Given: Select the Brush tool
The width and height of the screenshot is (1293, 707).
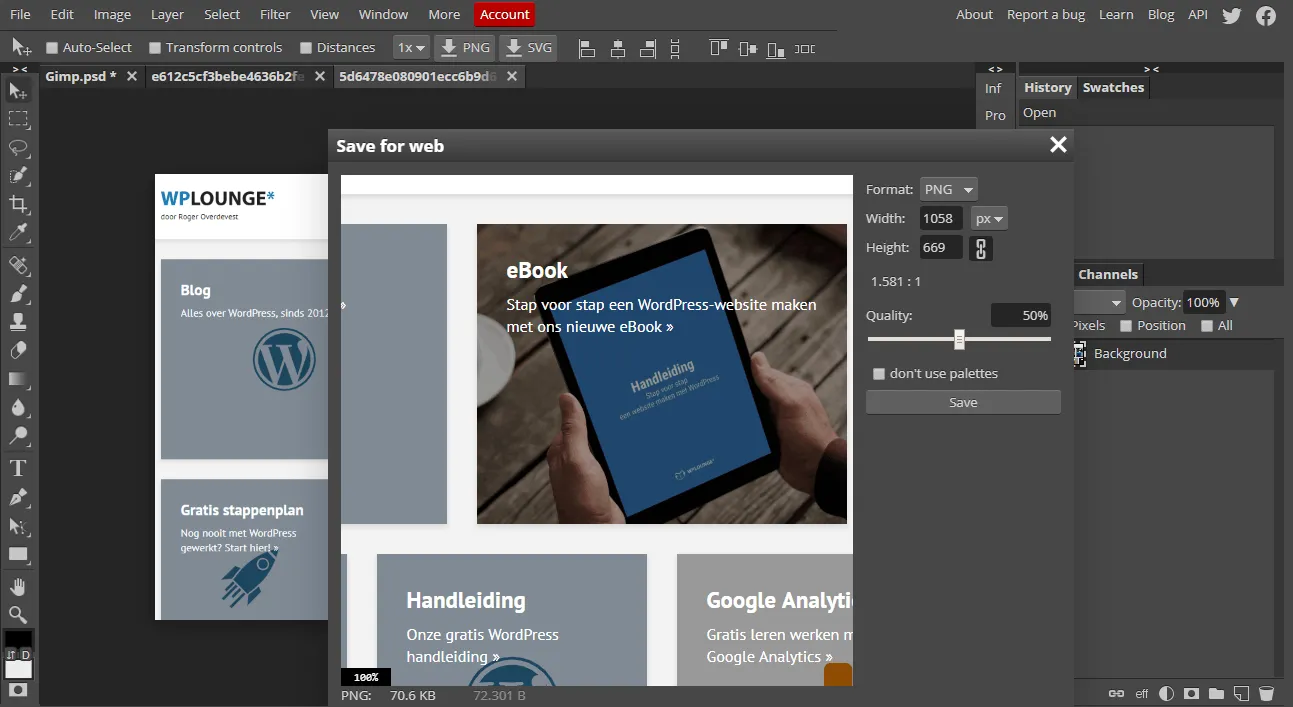Looking at the screenshot, I should click(x=18, y=294).
